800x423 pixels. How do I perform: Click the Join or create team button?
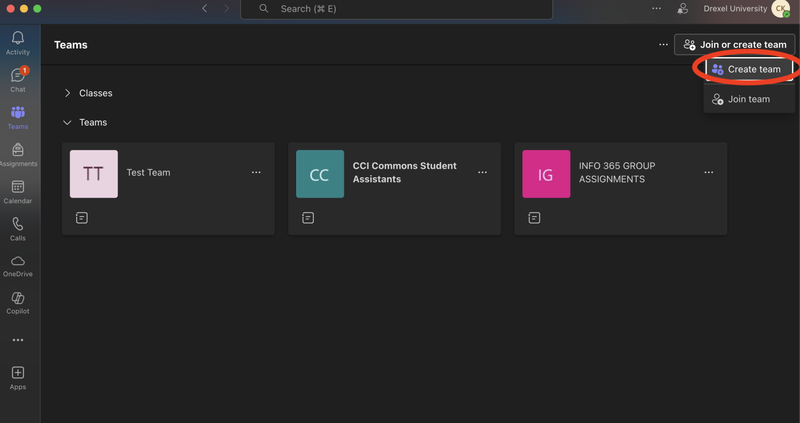click(735, 44)
